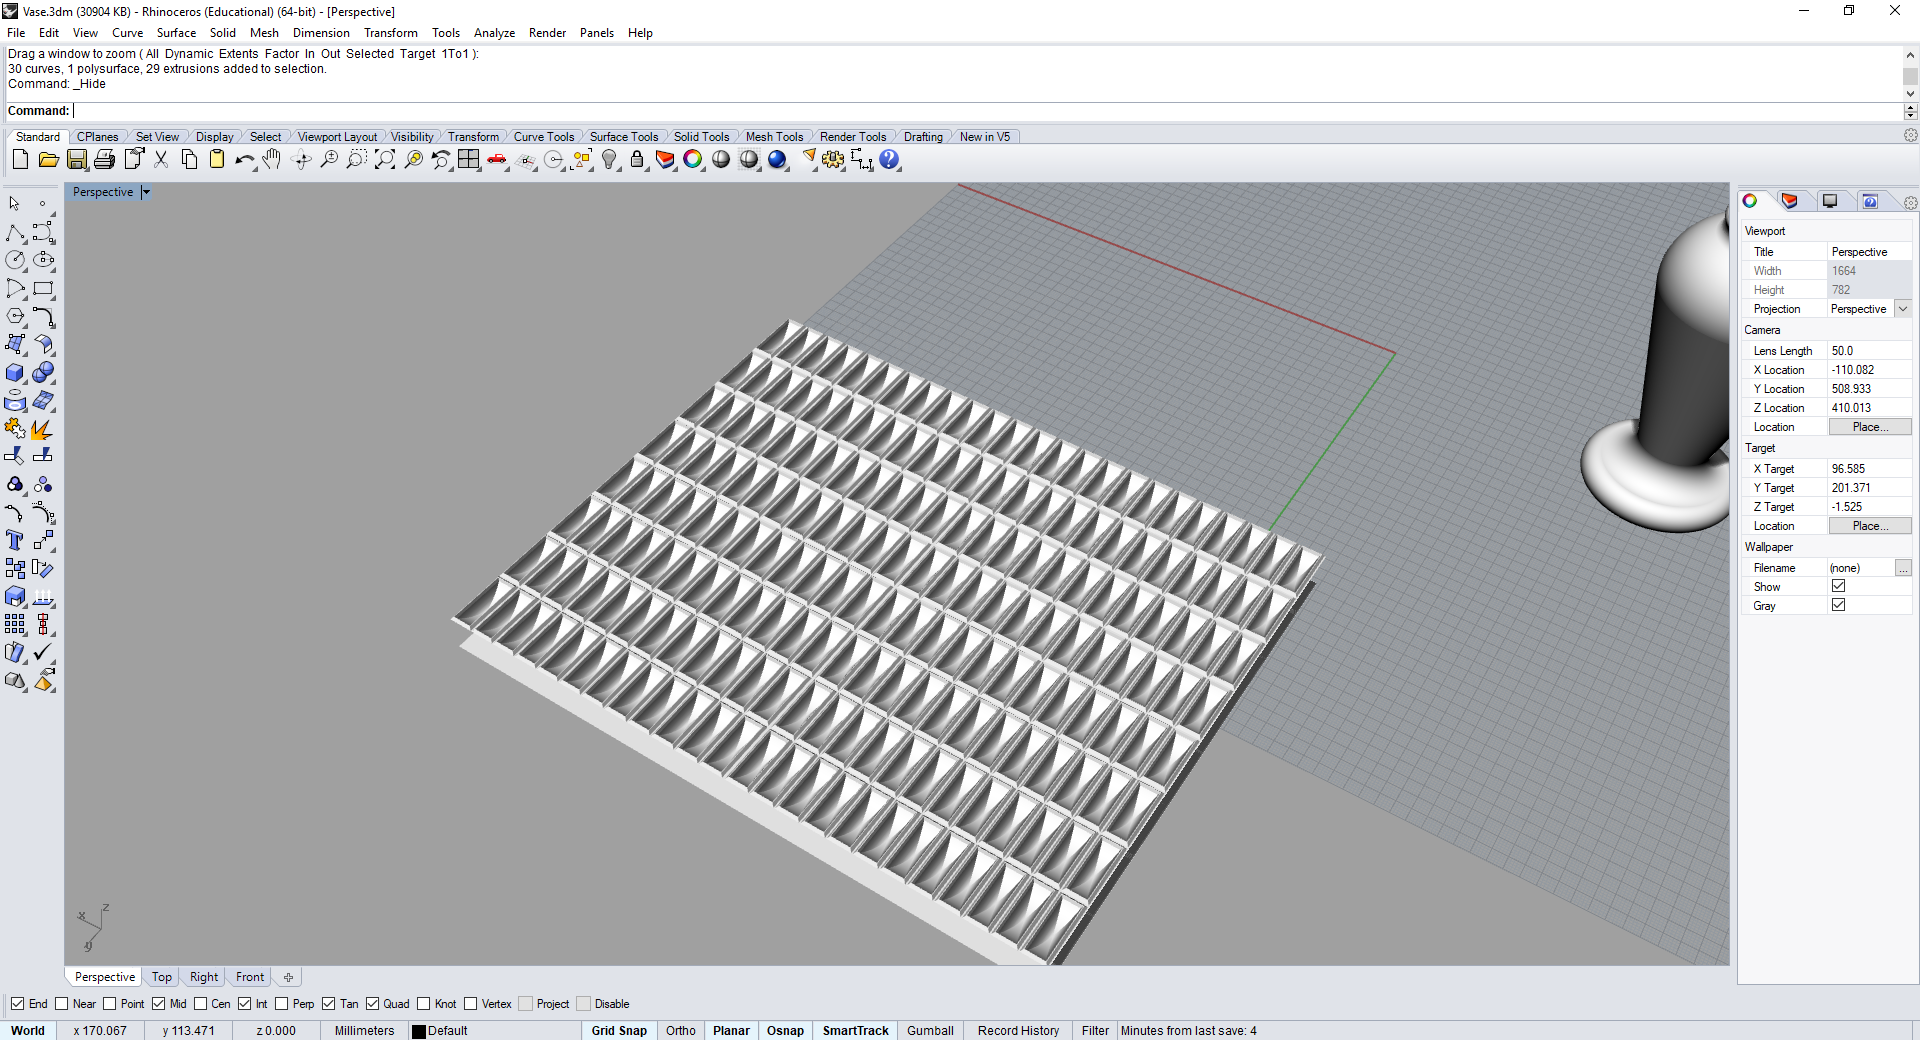Image resolution: width=1920 pixels, height=1040 pixels.
Task: Click the Lock objects padlock icon
Action: tap(637, 160)
